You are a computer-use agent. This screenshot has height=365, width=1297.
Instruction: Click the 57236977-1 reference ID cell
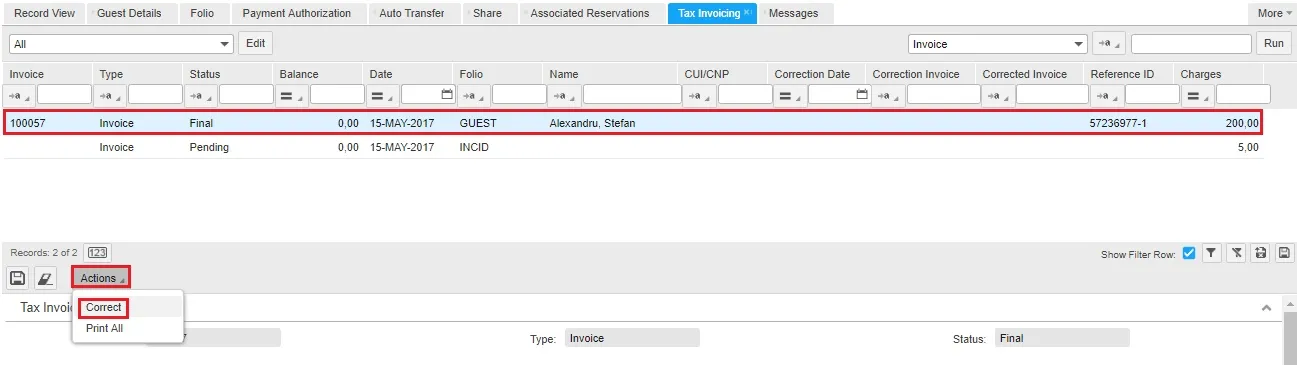[1118, 123]
